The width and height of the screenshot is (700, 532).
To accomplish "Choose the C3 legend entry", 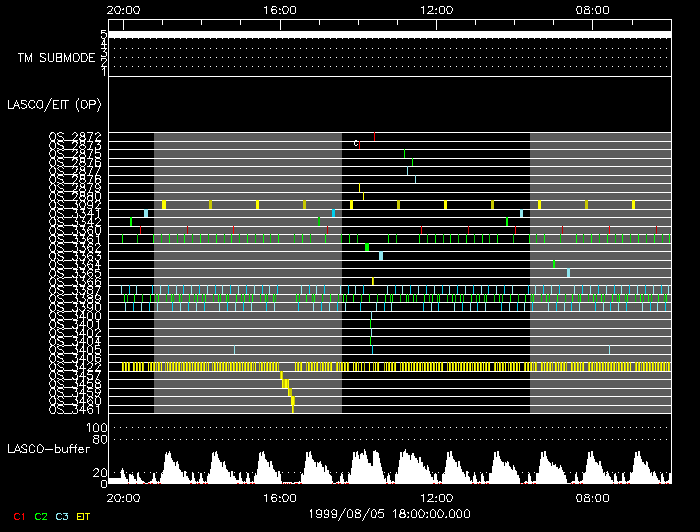I will pyautogui.click(x=63, y=516).
